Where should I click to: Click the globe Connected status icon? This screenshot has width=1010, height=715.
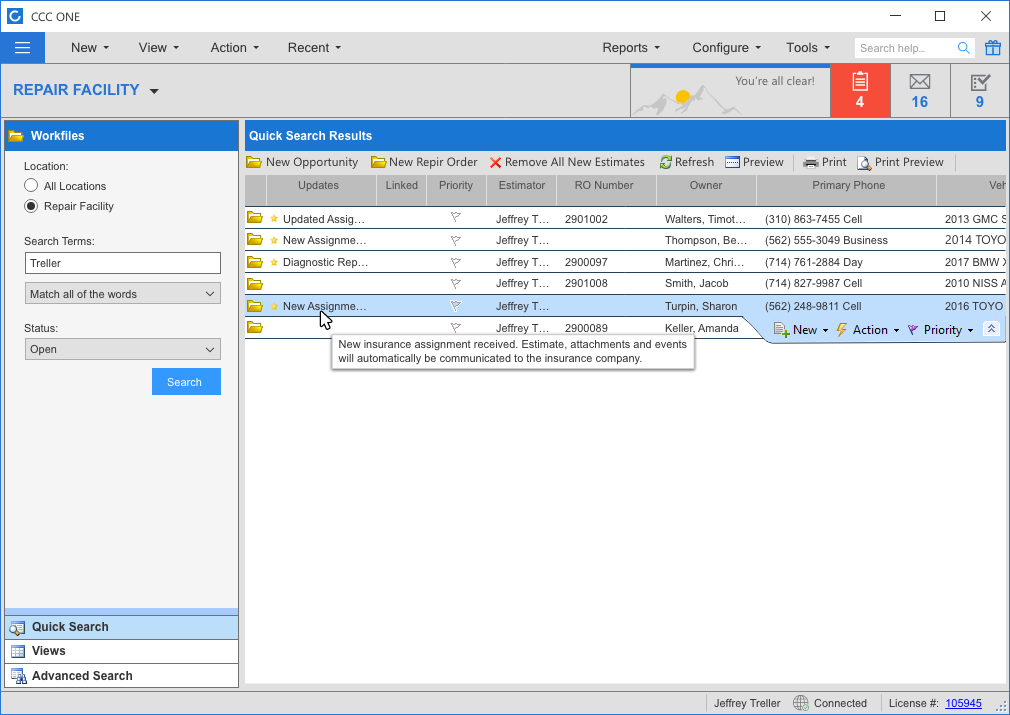pyautogui.click(x=801, y=703)
